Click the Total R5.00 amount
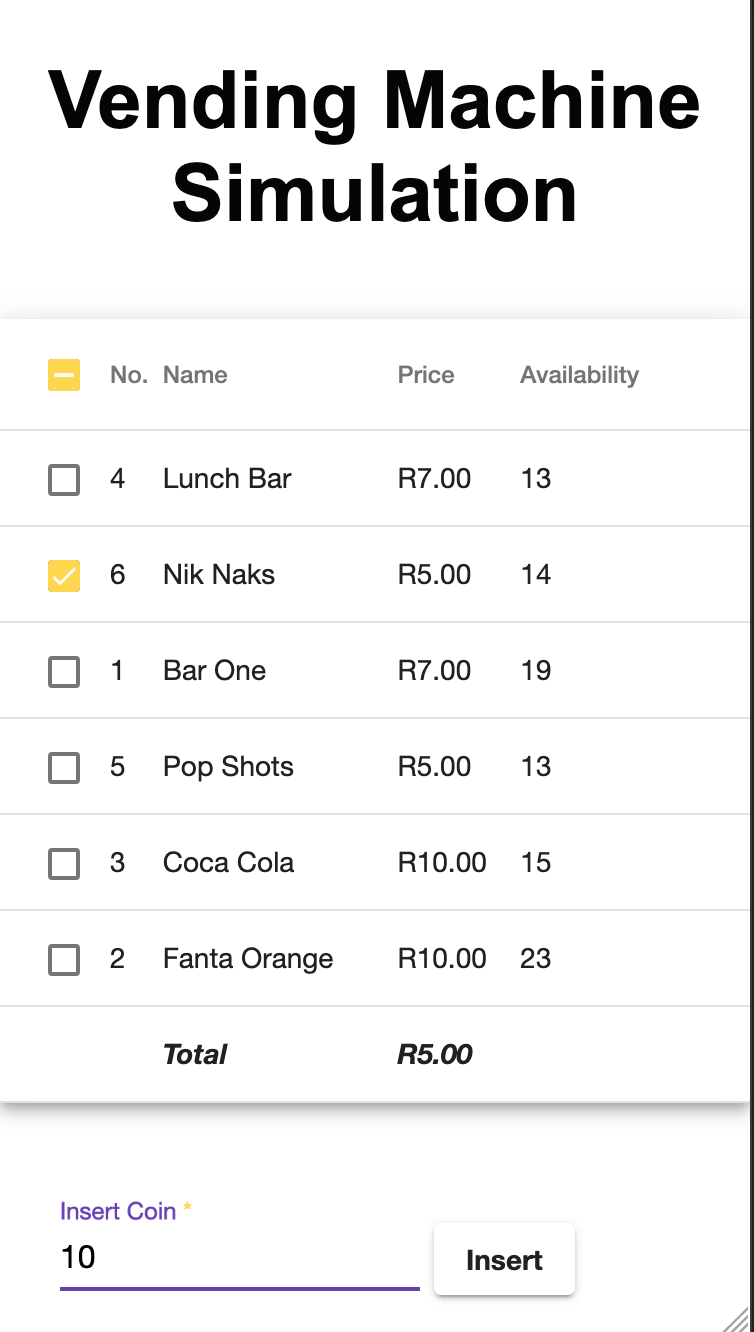754x1332 pixels. [x=435, y=1054]
